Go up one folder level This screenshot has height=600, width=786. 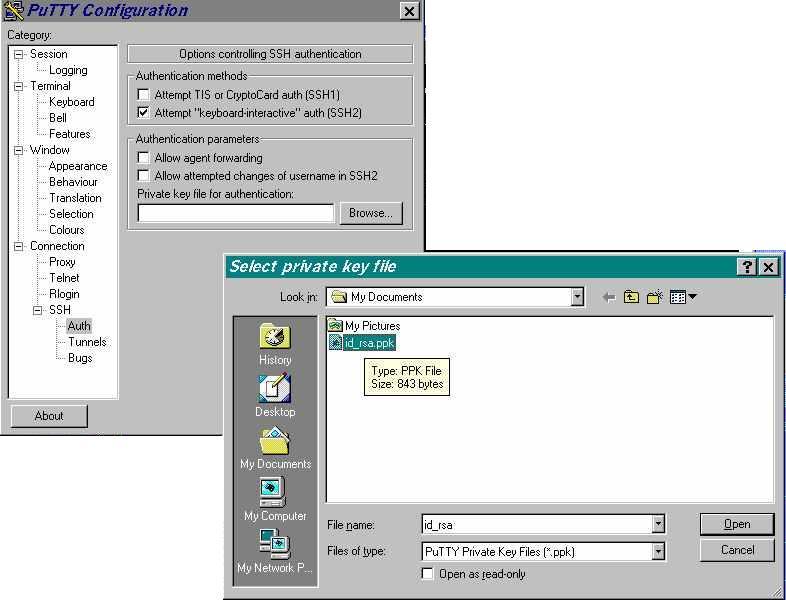point(631,297)
